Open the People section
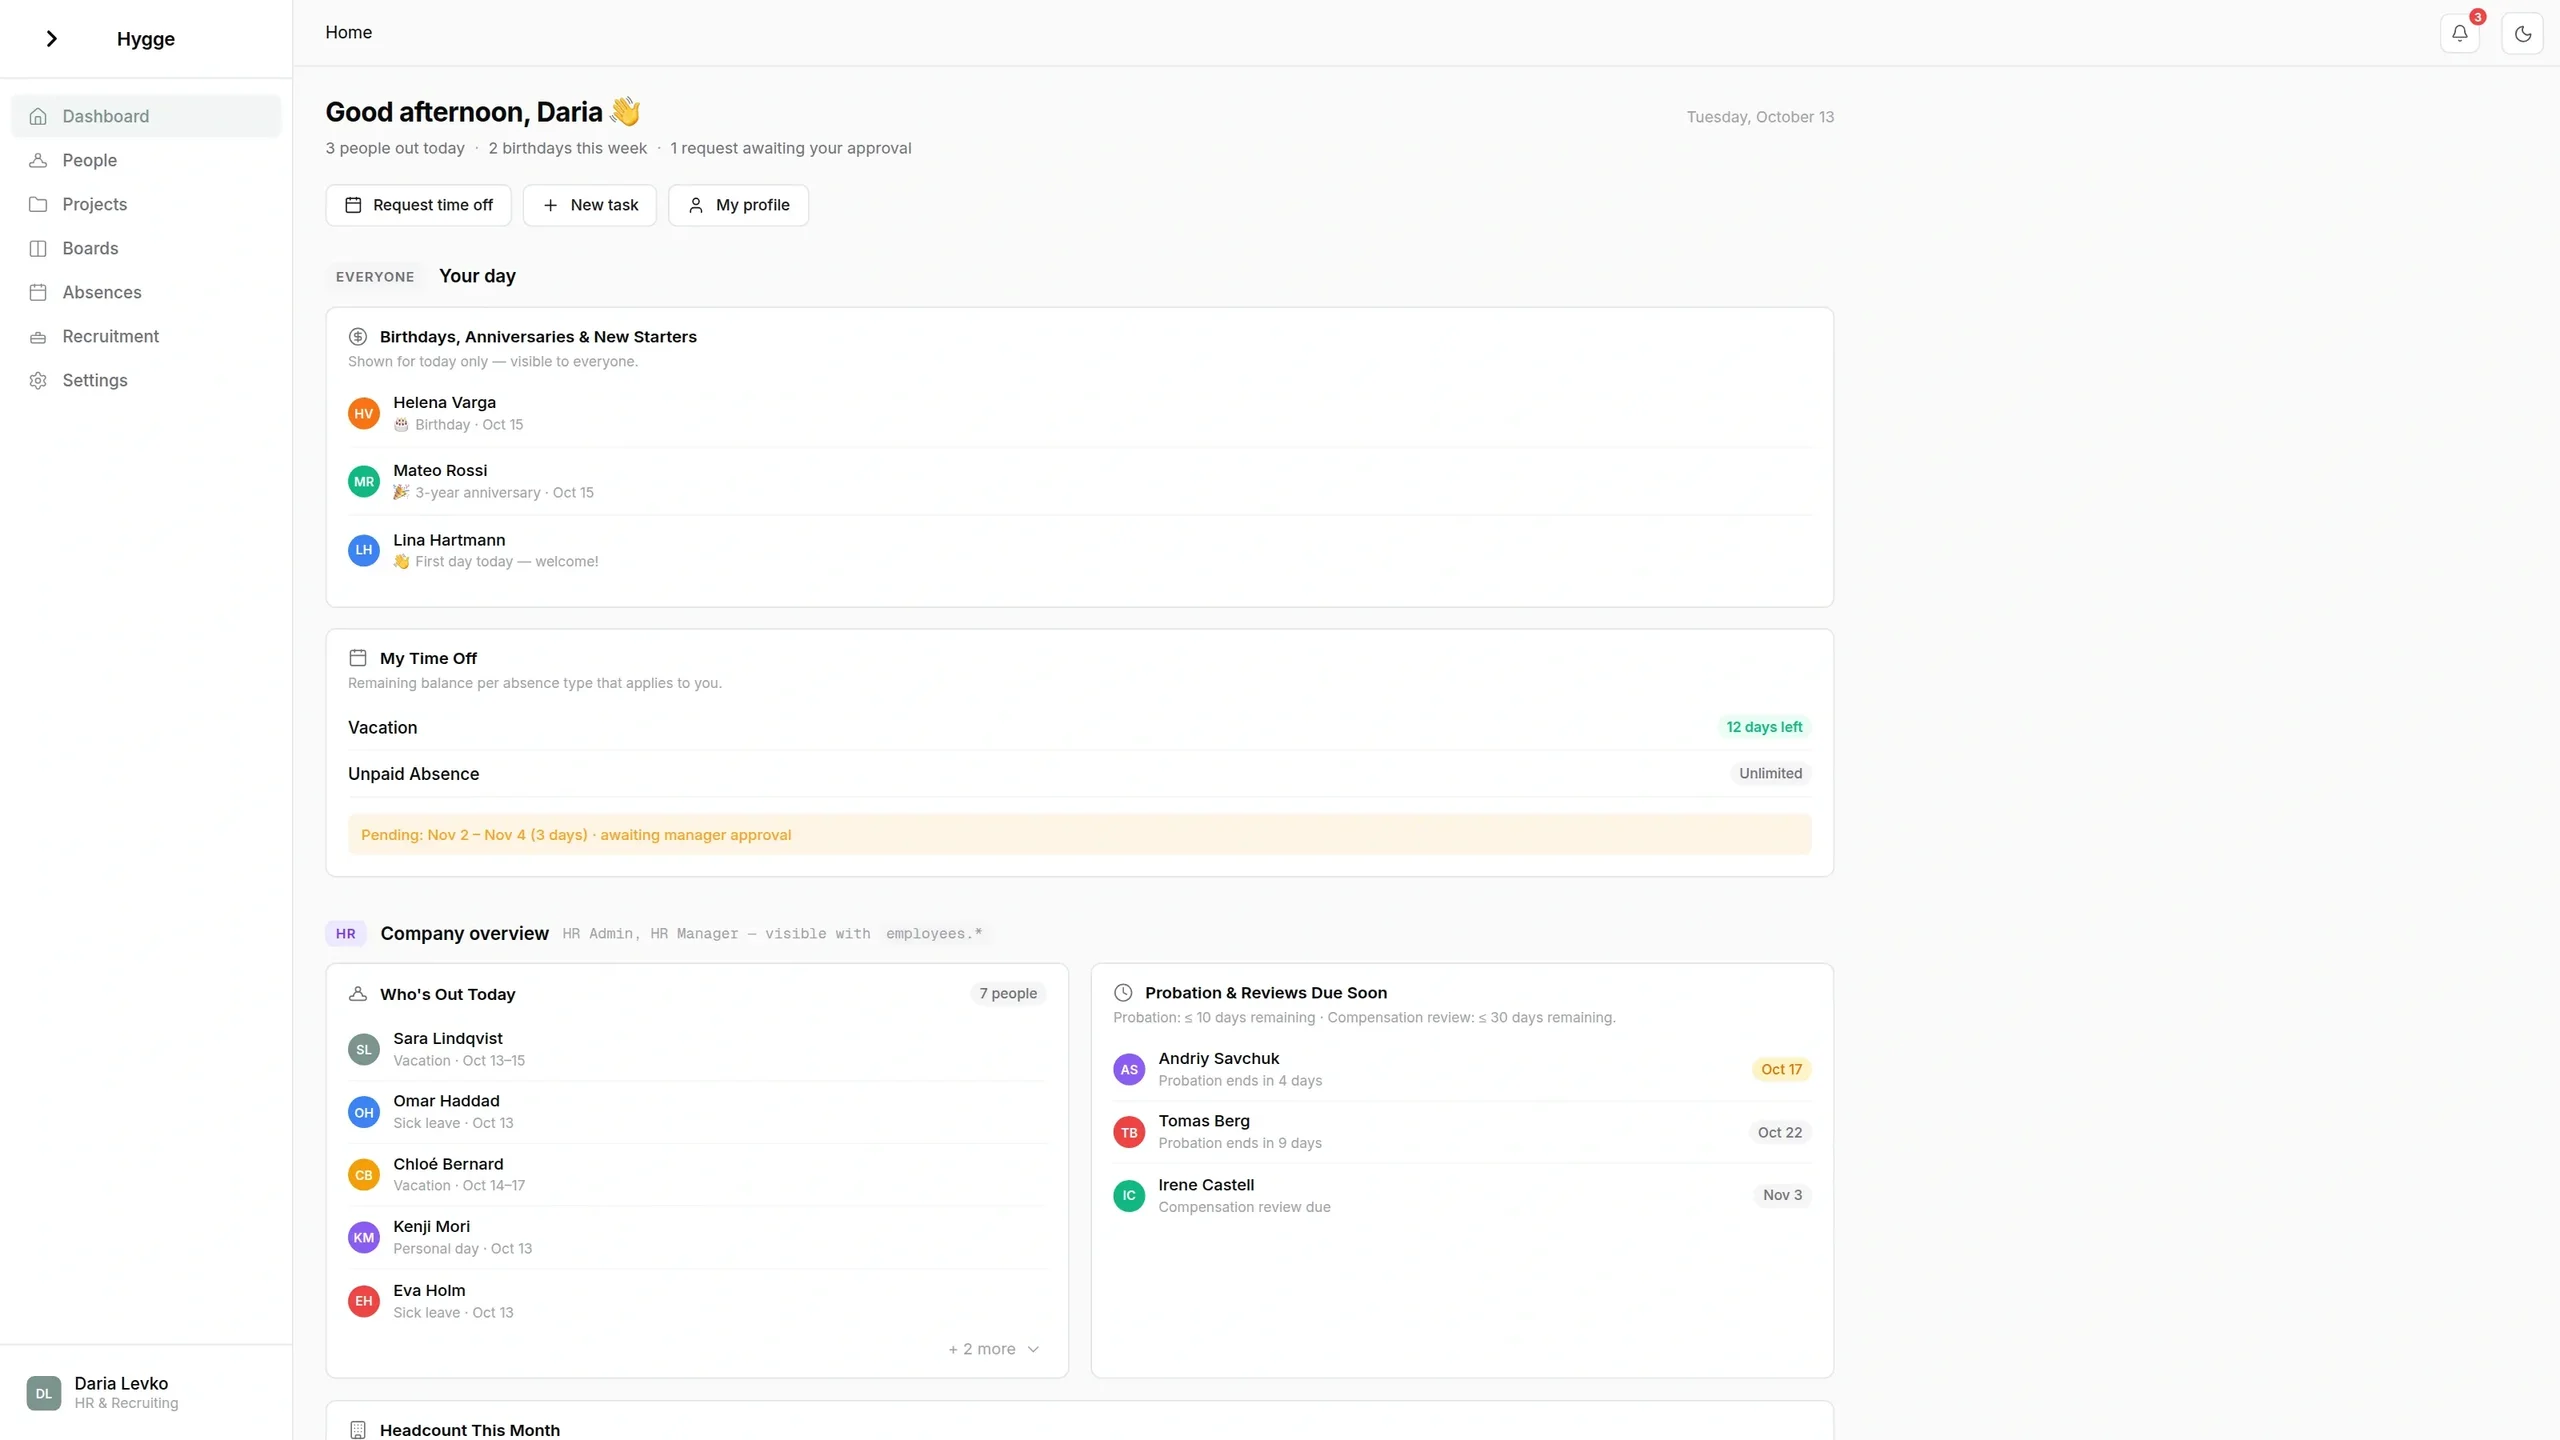 point(146,160)
